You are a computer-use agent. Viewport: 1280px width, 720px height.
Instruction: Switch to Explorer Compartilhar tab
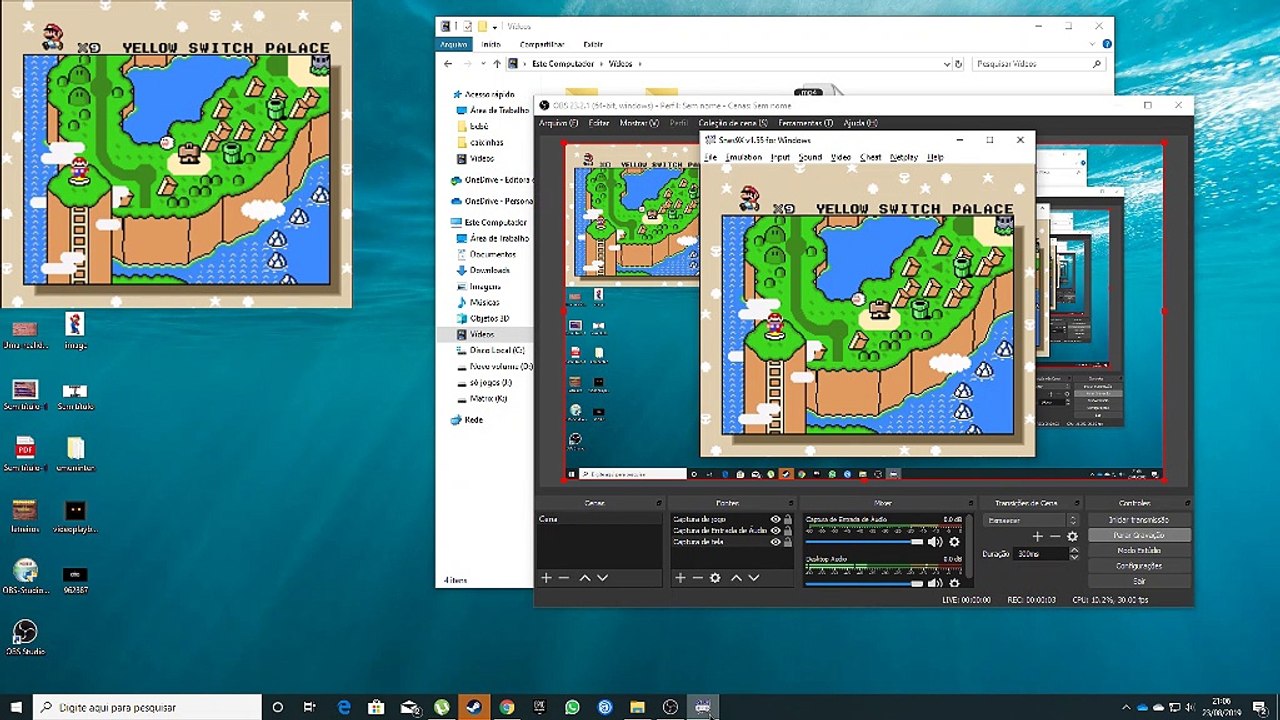[541, 44]
